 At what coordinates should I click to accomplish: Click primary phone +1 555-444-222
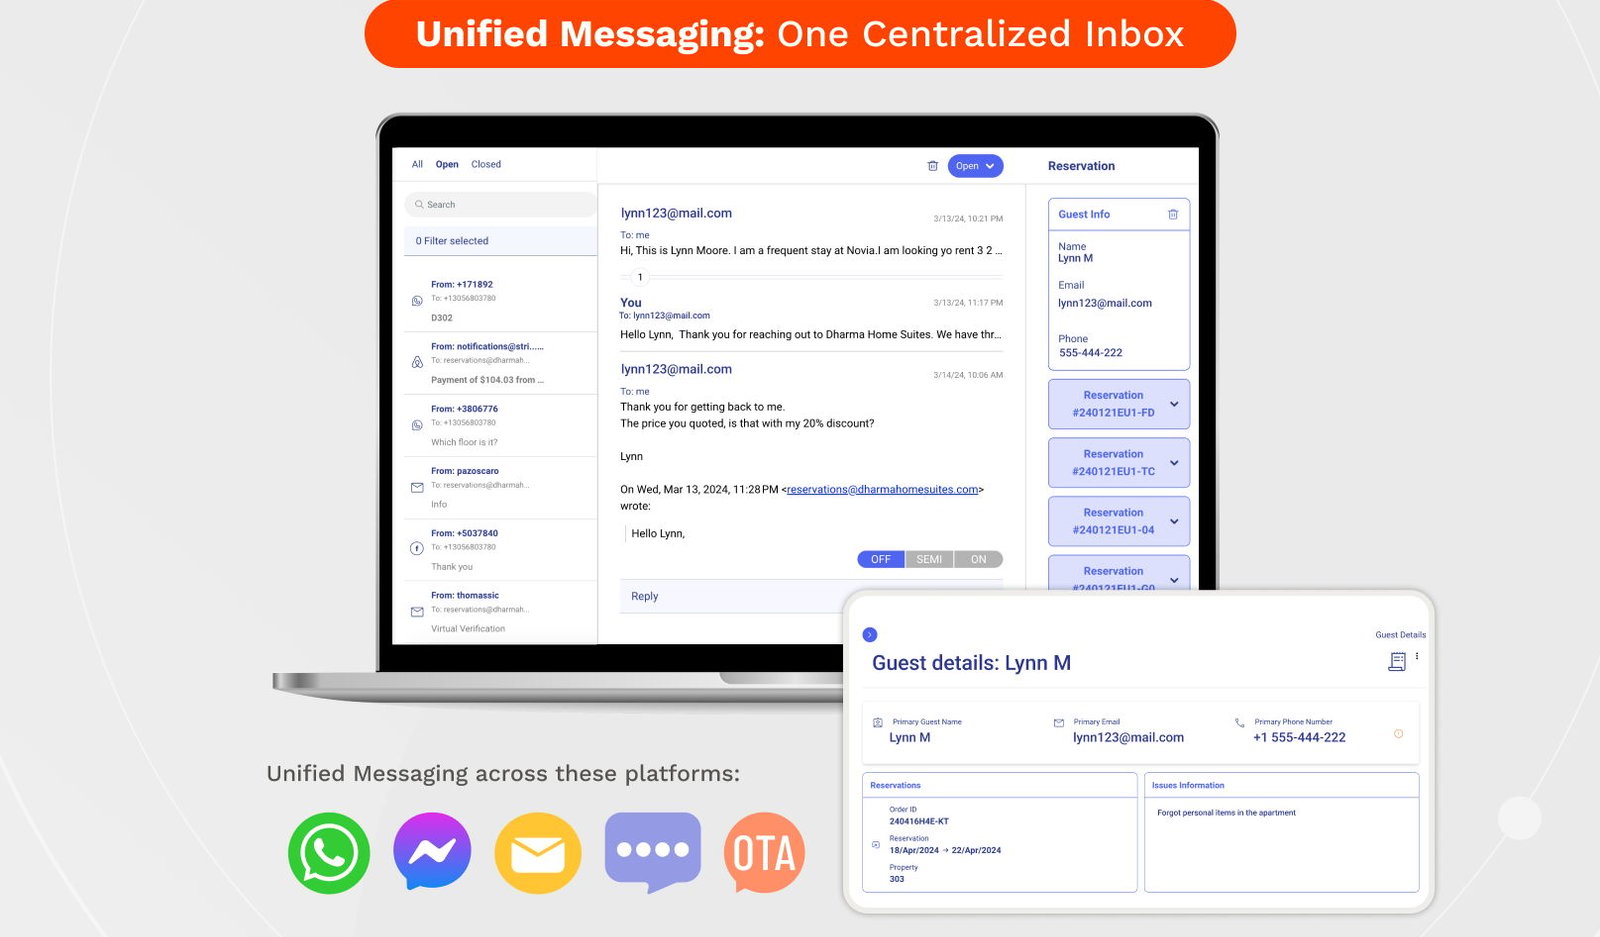click(x=1299, y=737)
